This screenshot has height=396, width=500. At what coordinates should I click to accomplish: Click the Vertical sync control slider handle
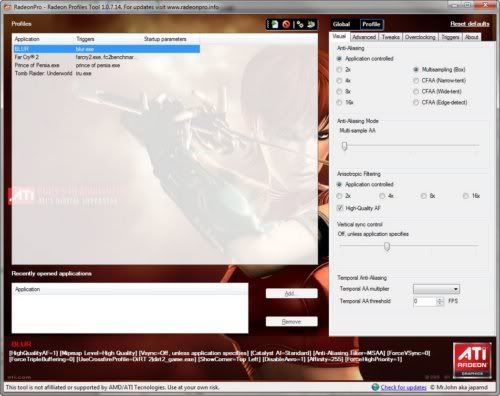point(387,246)
